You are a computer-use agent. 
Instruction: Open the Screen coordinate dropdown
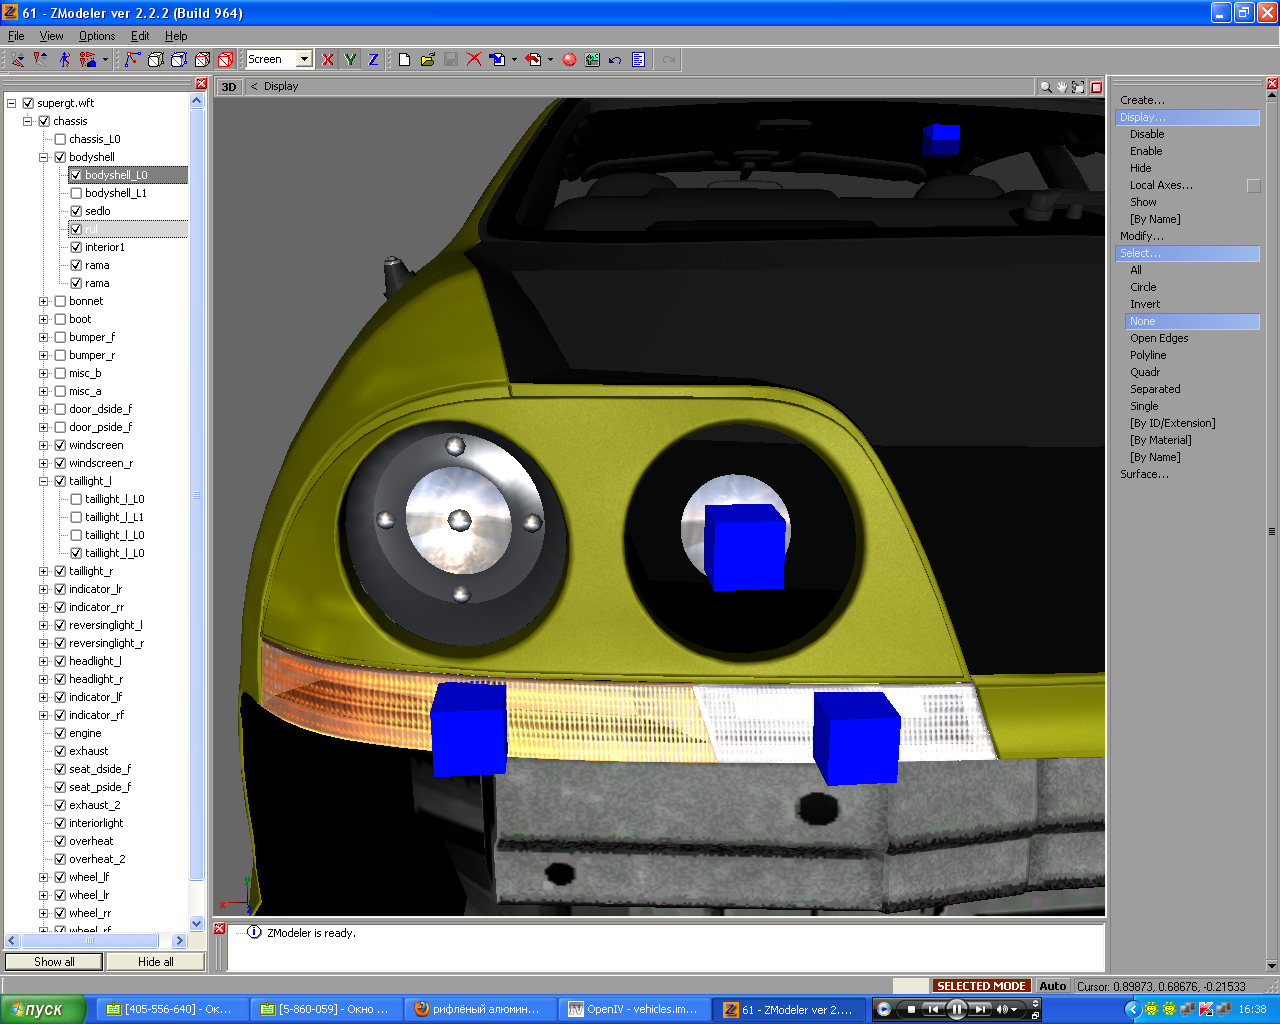pos(304,60)
